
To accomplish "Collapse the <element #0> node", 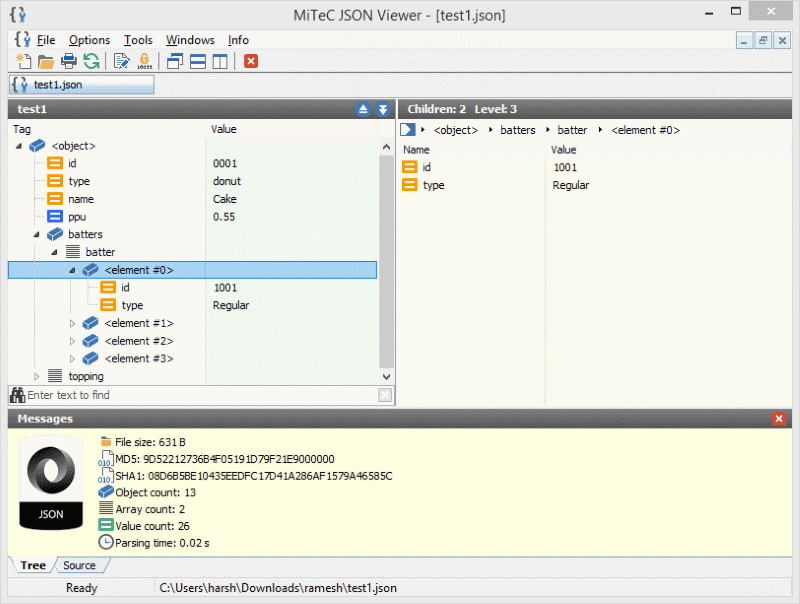I will (72, 270).
